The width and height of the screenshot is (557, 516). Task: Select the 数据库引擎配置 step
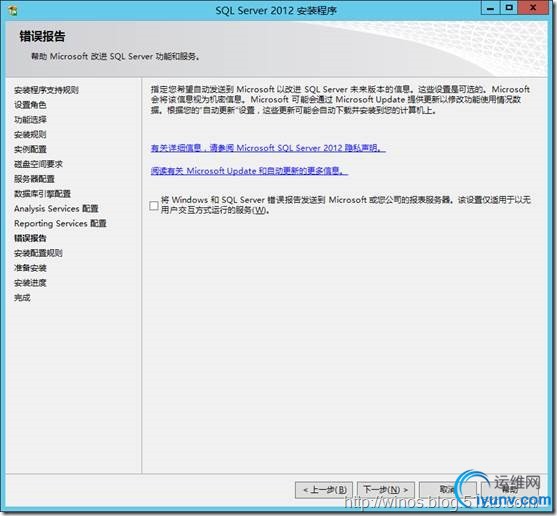coord(42,194)
